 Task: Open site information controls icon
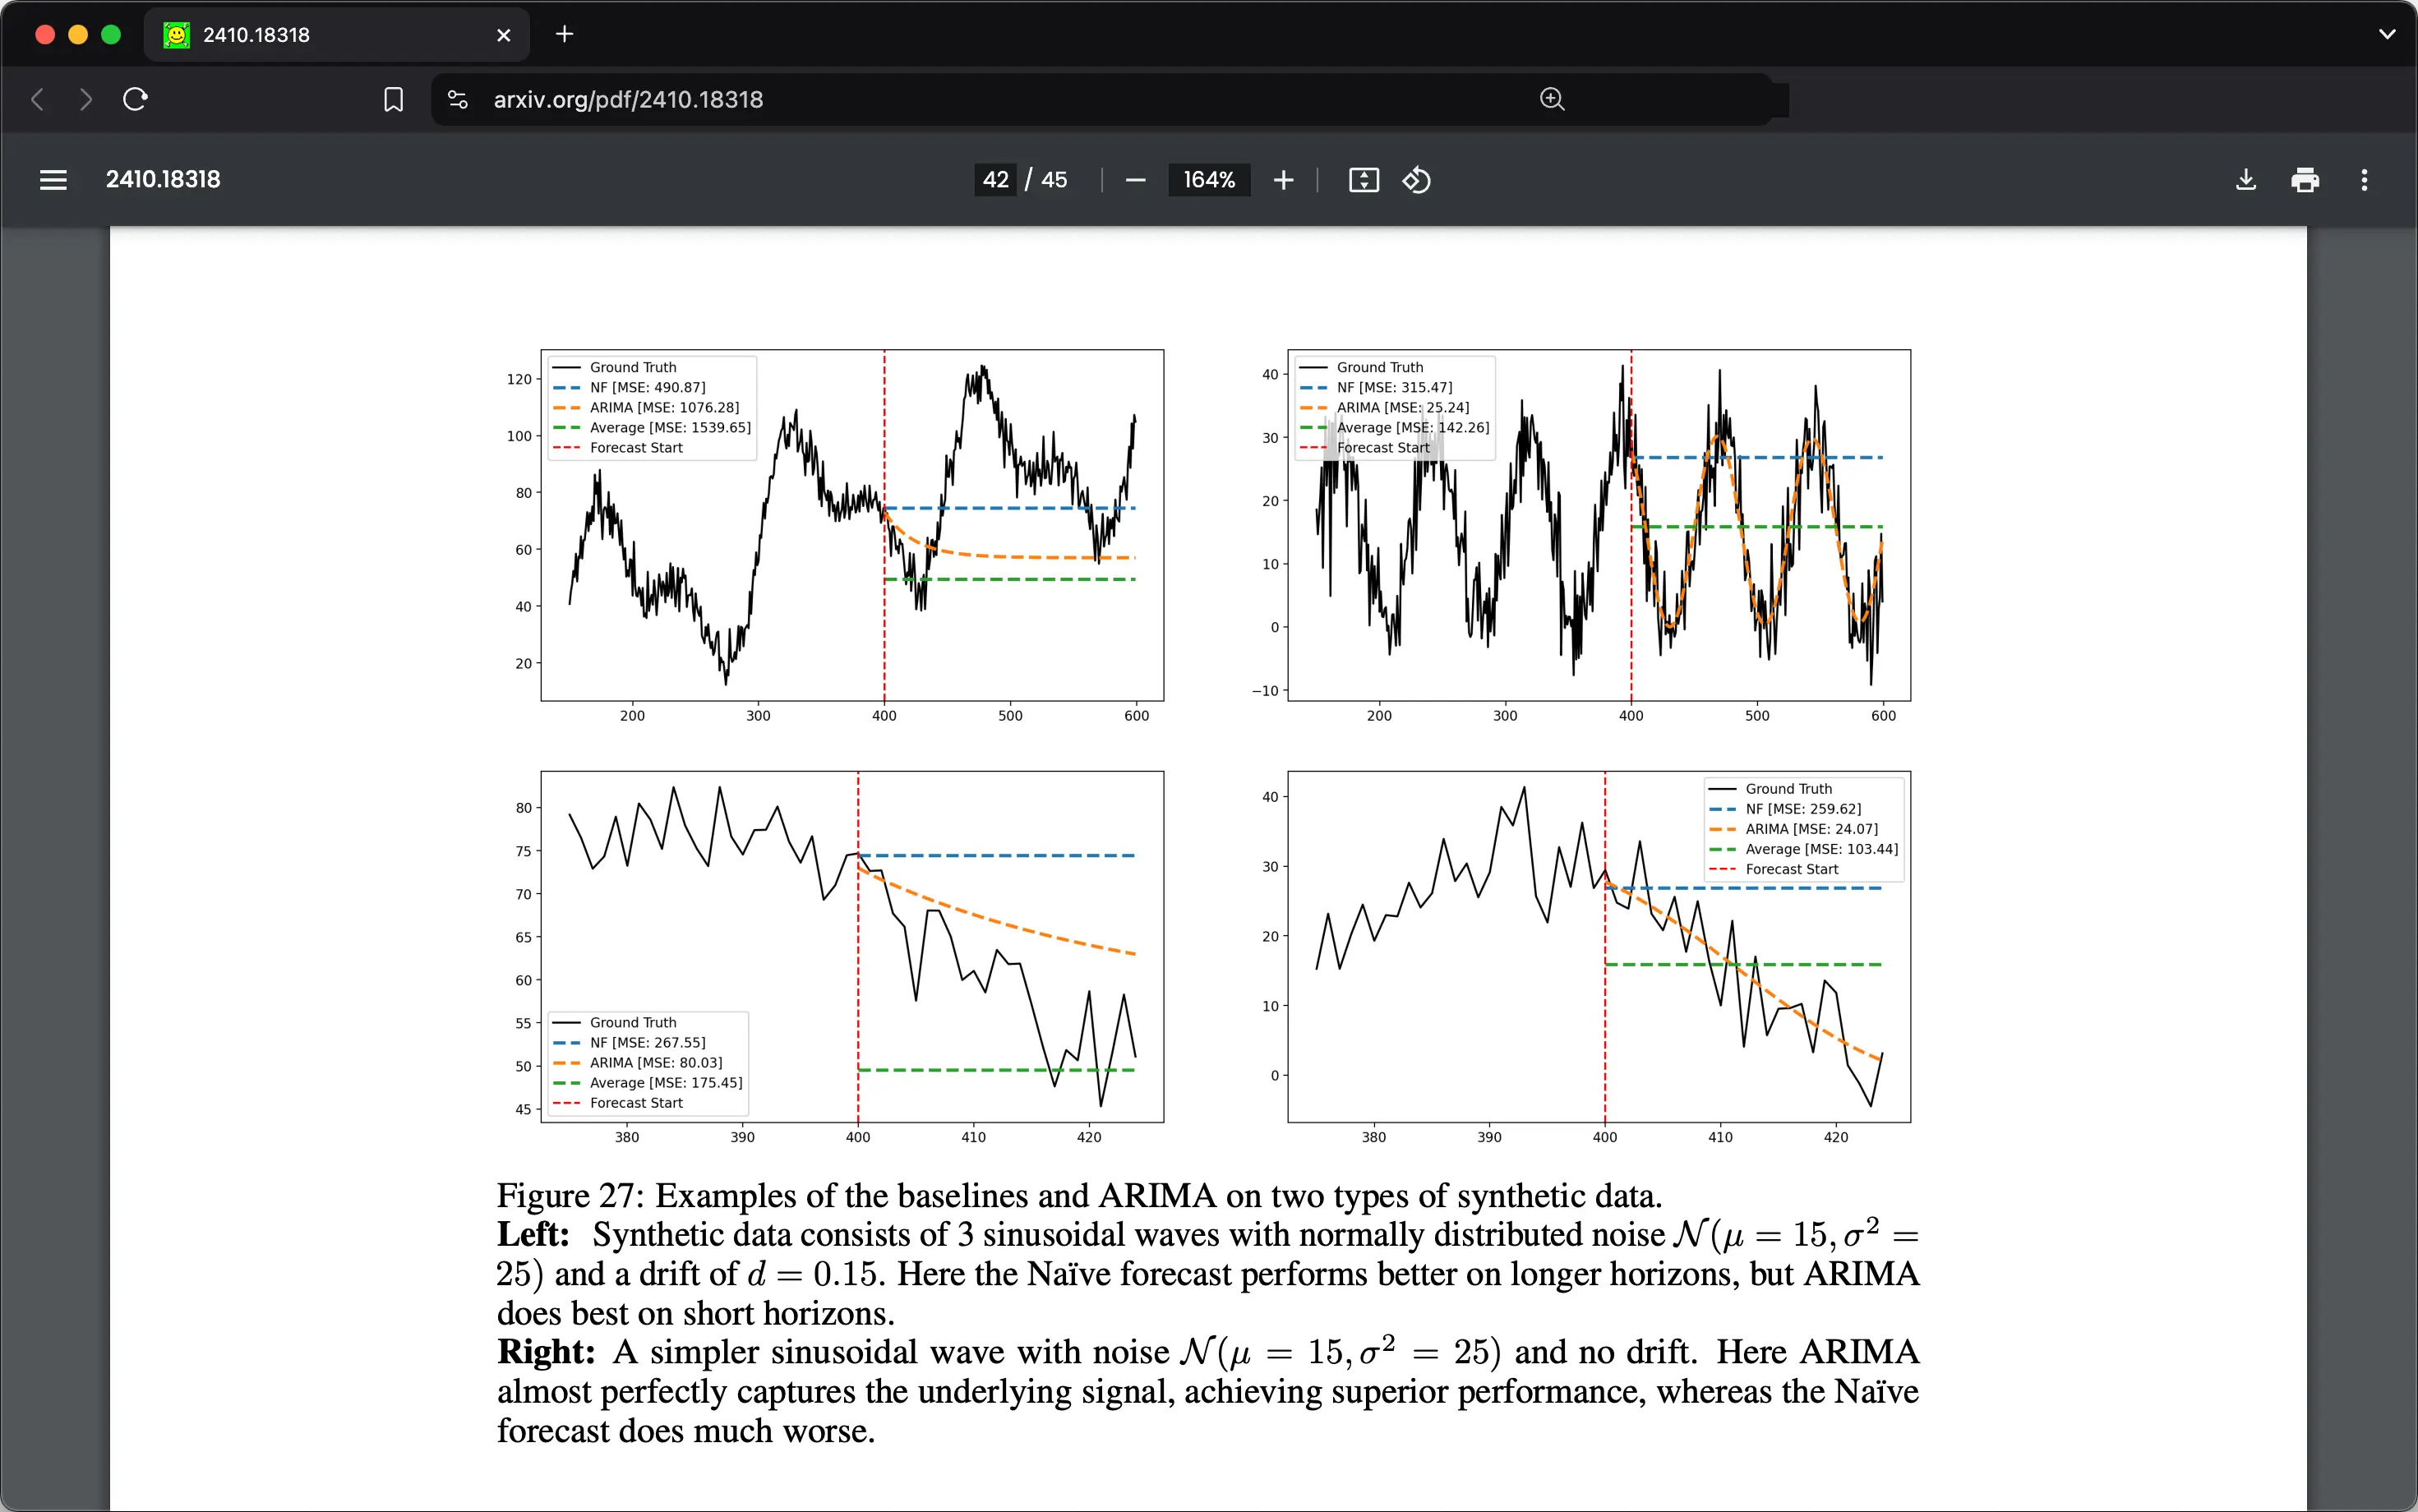(x=458, y=99)
